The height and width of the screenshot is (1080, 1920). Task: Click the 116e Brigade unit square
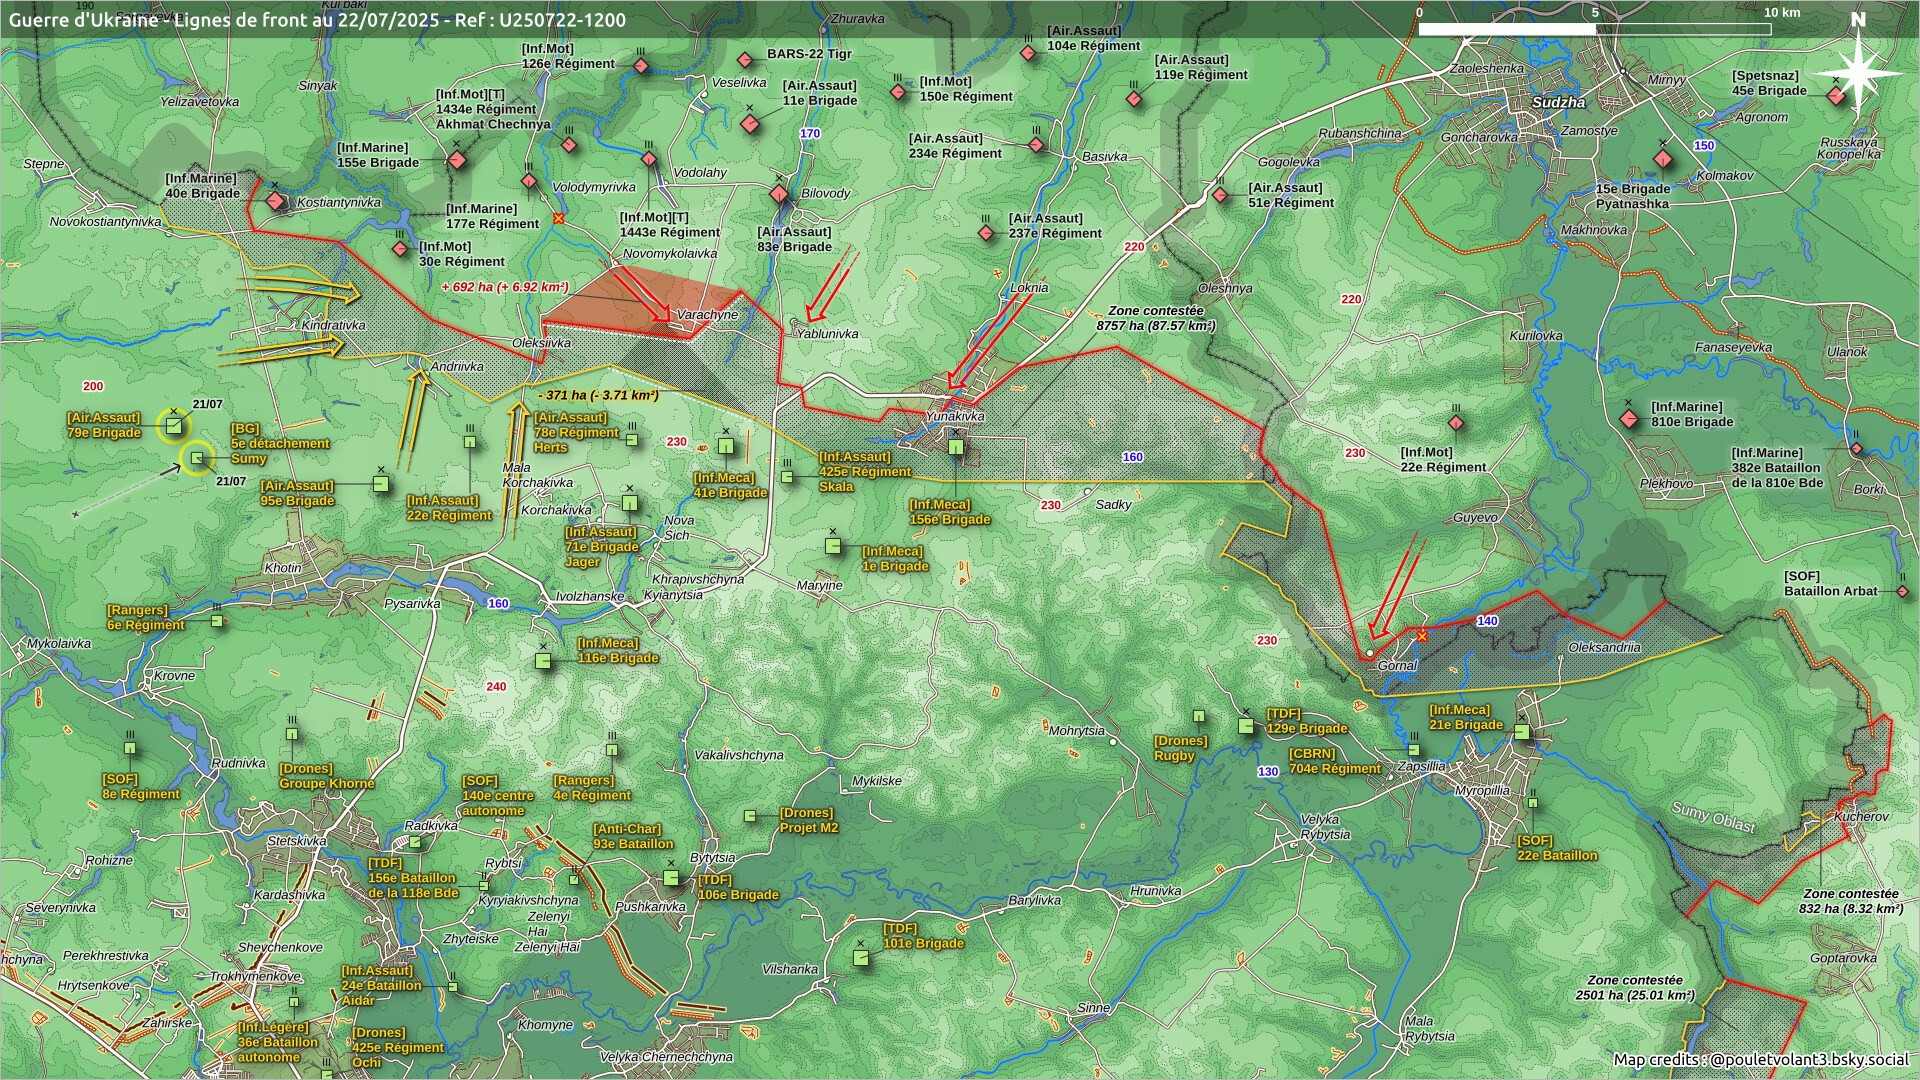click(543, 660)
